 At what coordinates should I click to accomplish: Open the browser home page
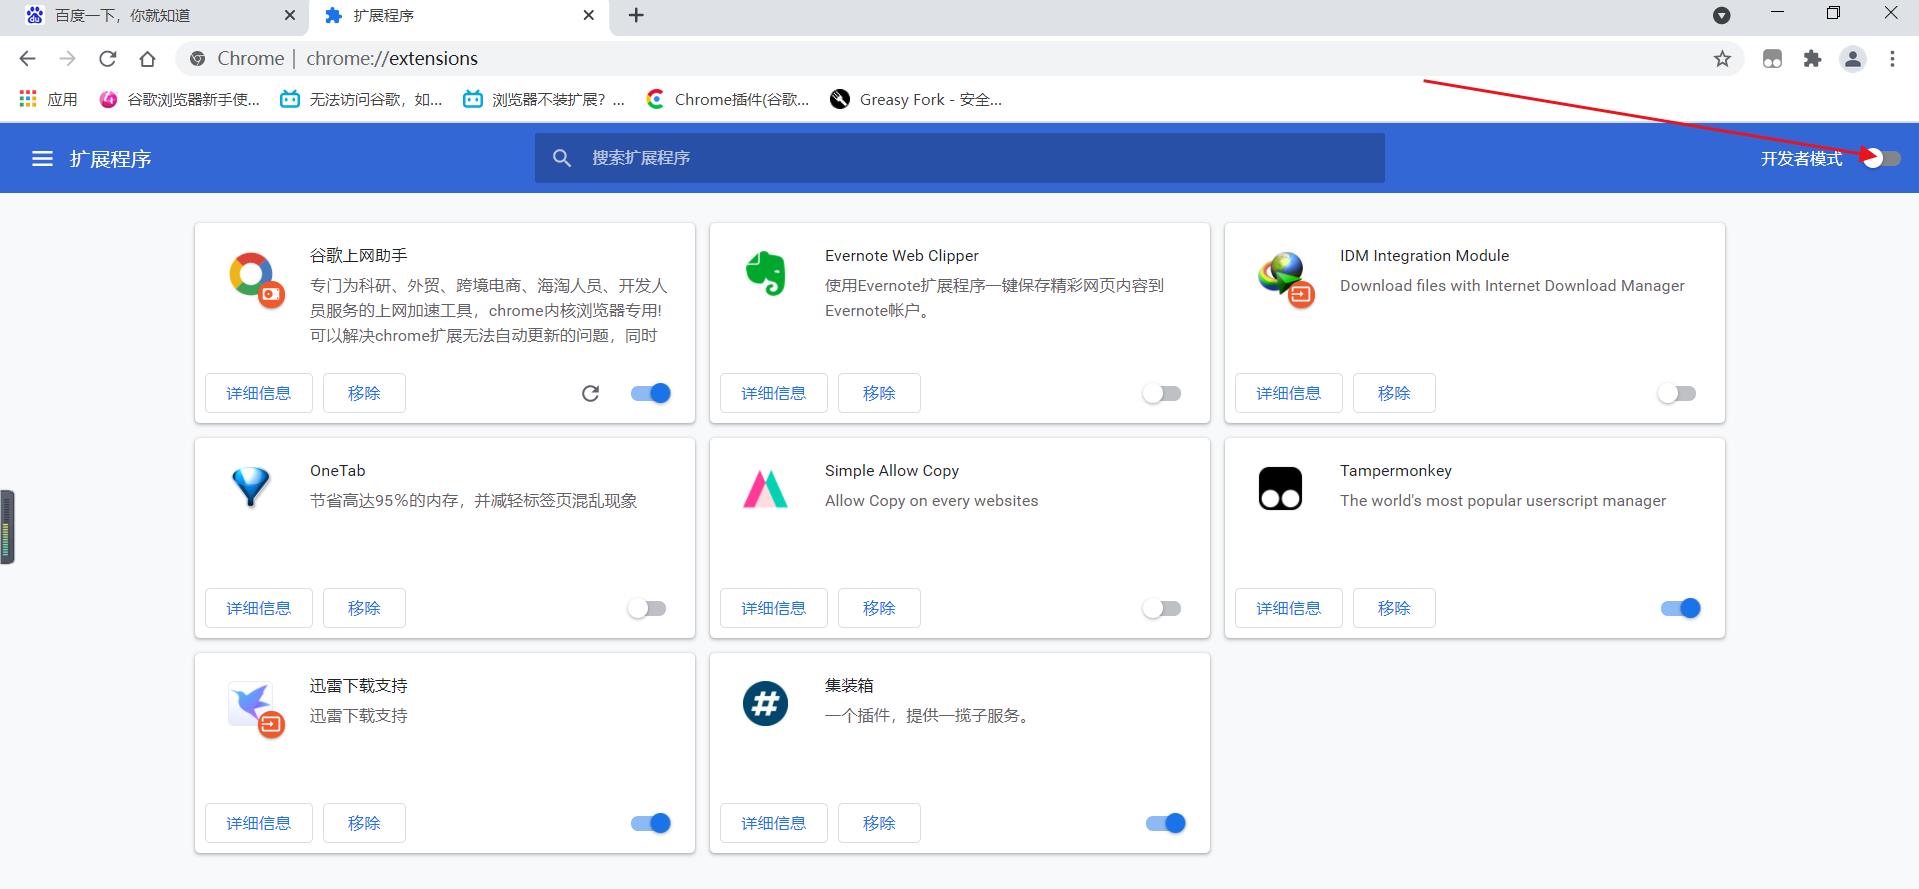(147, 59)
